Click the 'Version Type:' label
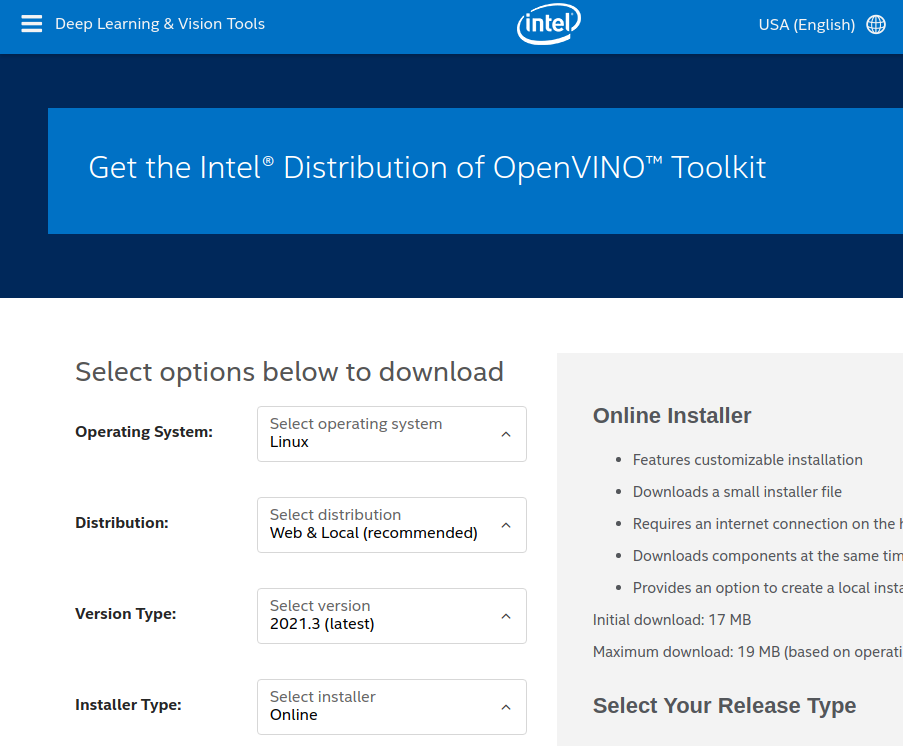 pyautogui.click(x=126, y=614)
